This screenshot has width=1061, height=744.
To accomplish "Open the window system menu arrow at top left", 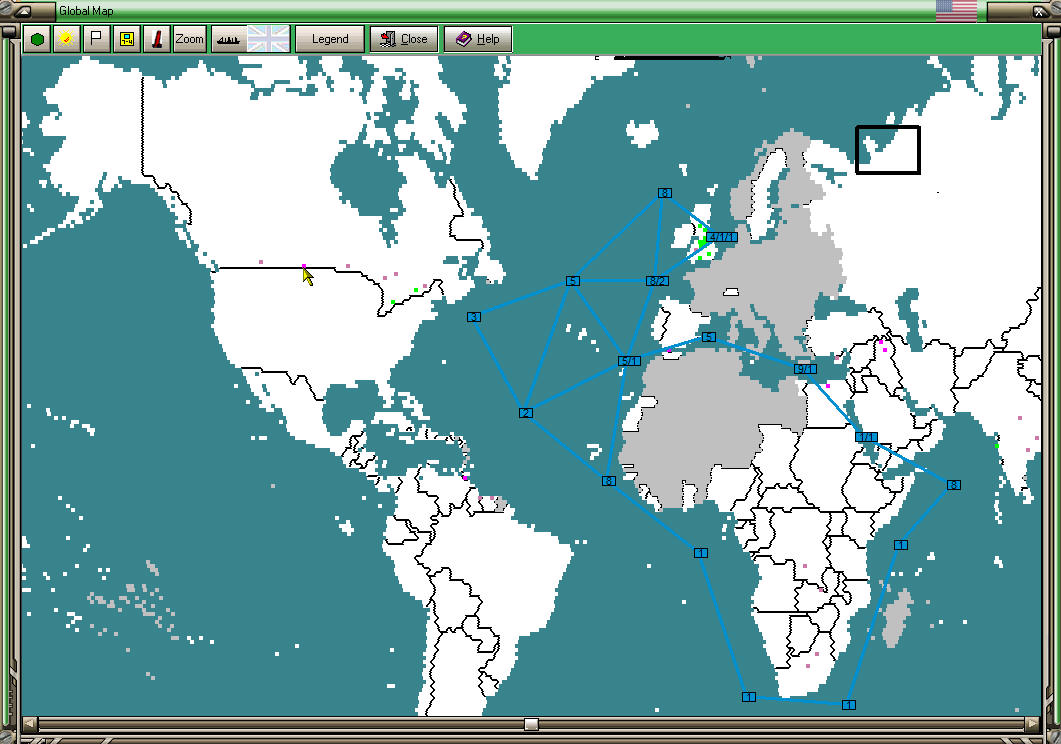I will (x=22, y=9).
